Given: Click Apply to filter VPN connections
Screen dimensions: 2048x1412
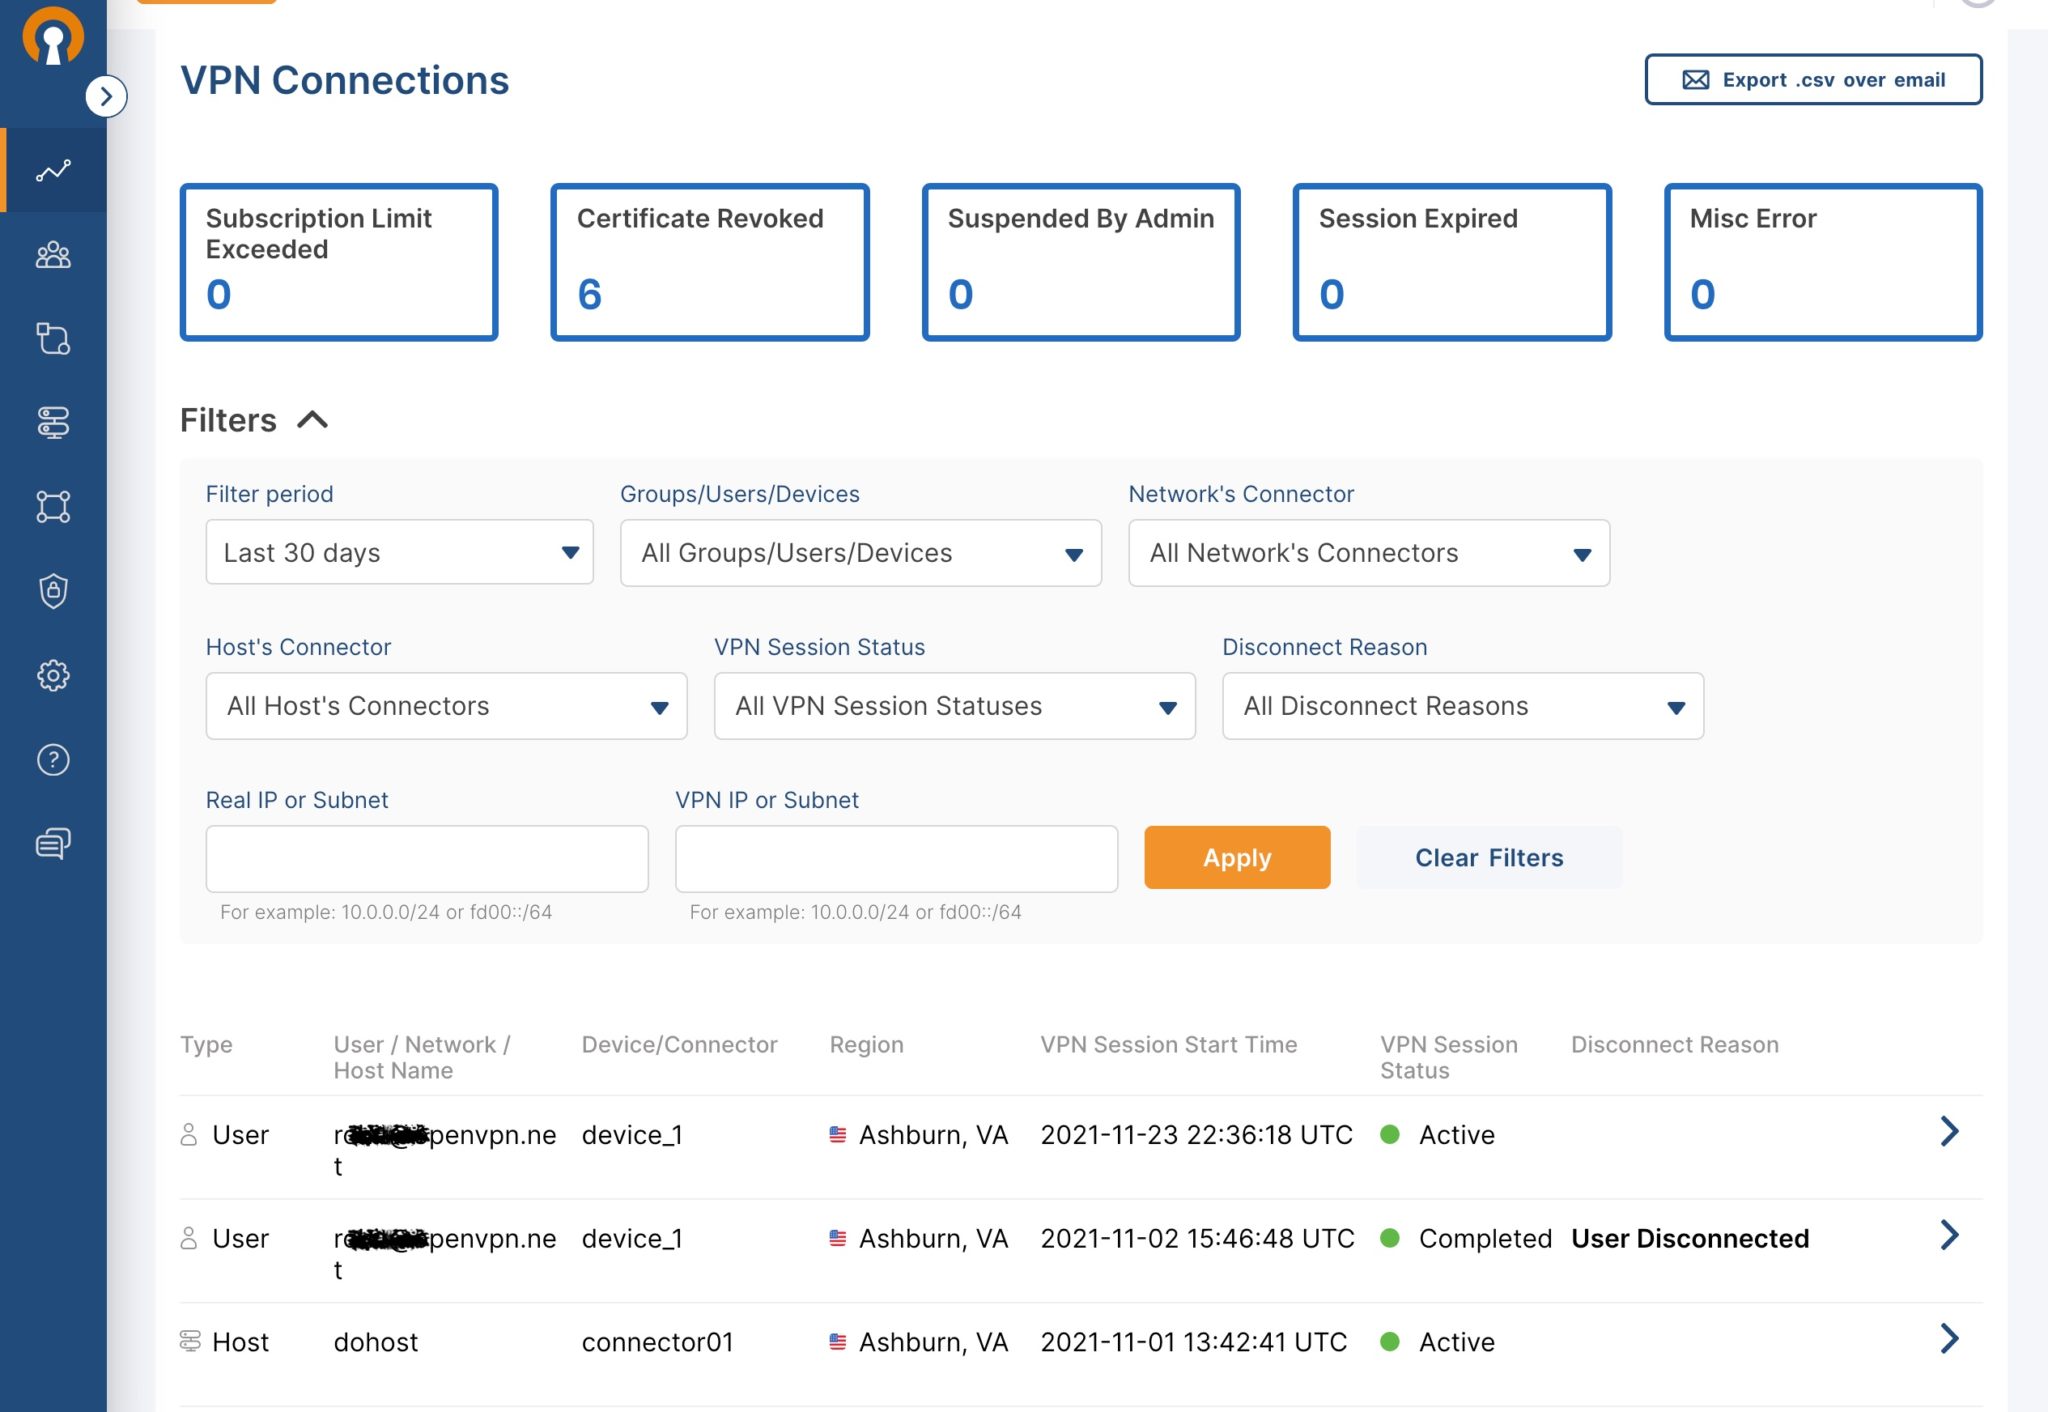Looking at the screenshot, I should tap(1237, 856).
